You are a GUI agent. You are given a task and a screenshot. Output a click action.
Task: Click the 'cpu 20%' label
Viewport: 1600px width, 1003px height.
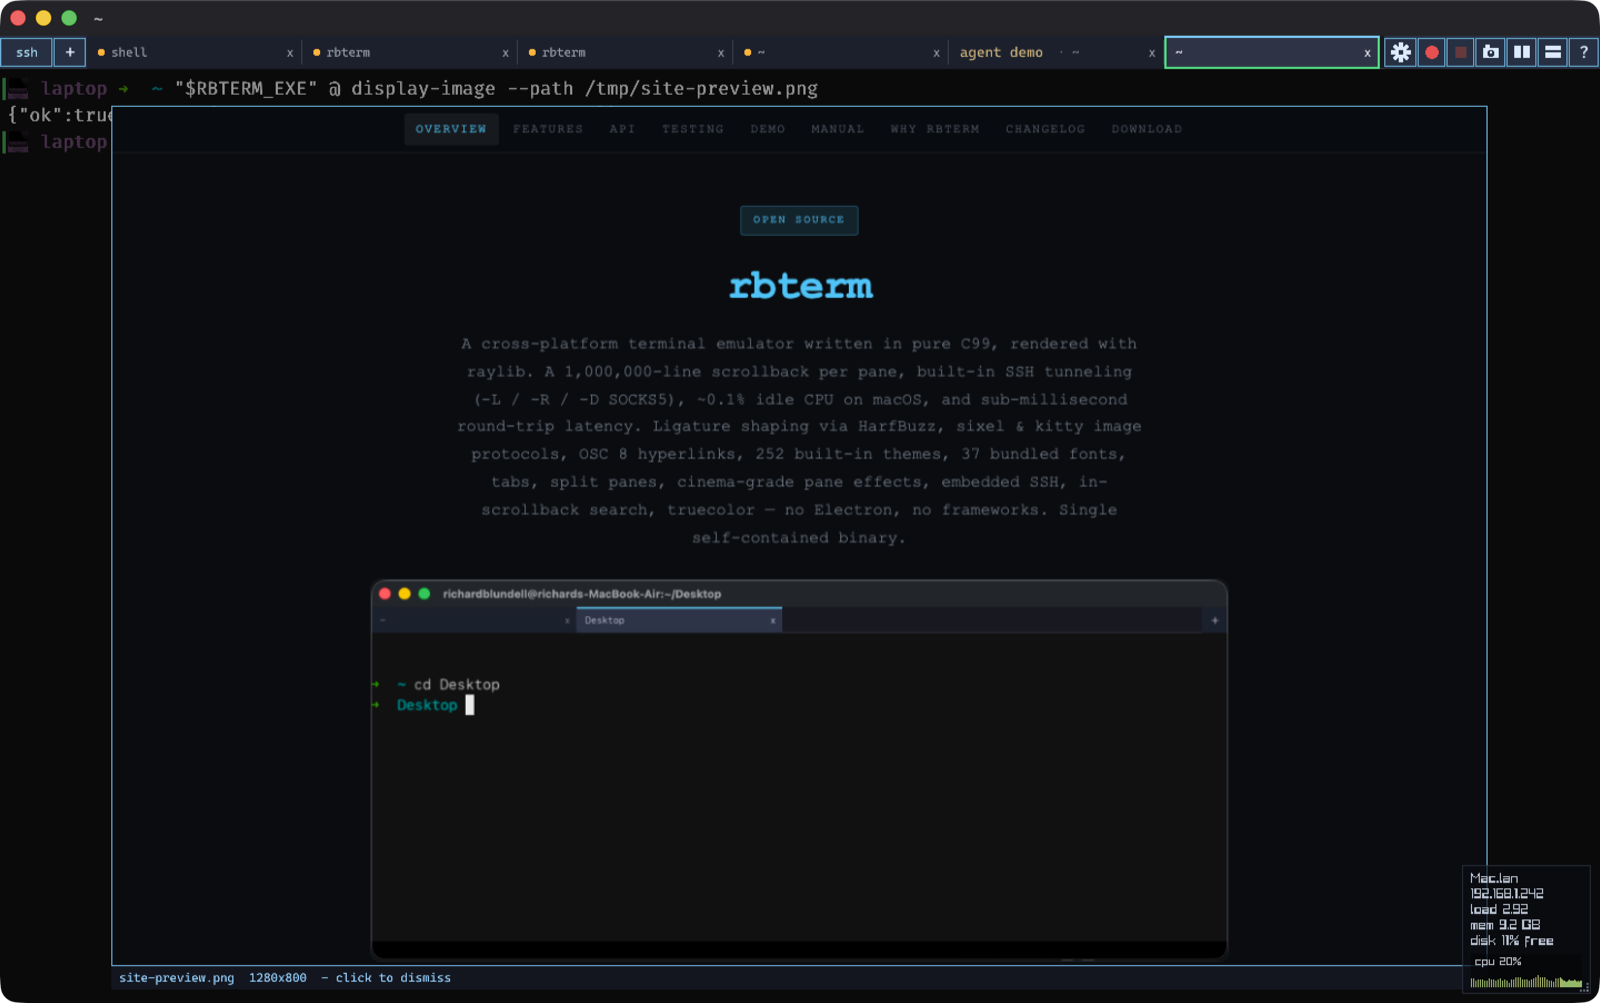pyautogui.click(x=1498, y=961)
